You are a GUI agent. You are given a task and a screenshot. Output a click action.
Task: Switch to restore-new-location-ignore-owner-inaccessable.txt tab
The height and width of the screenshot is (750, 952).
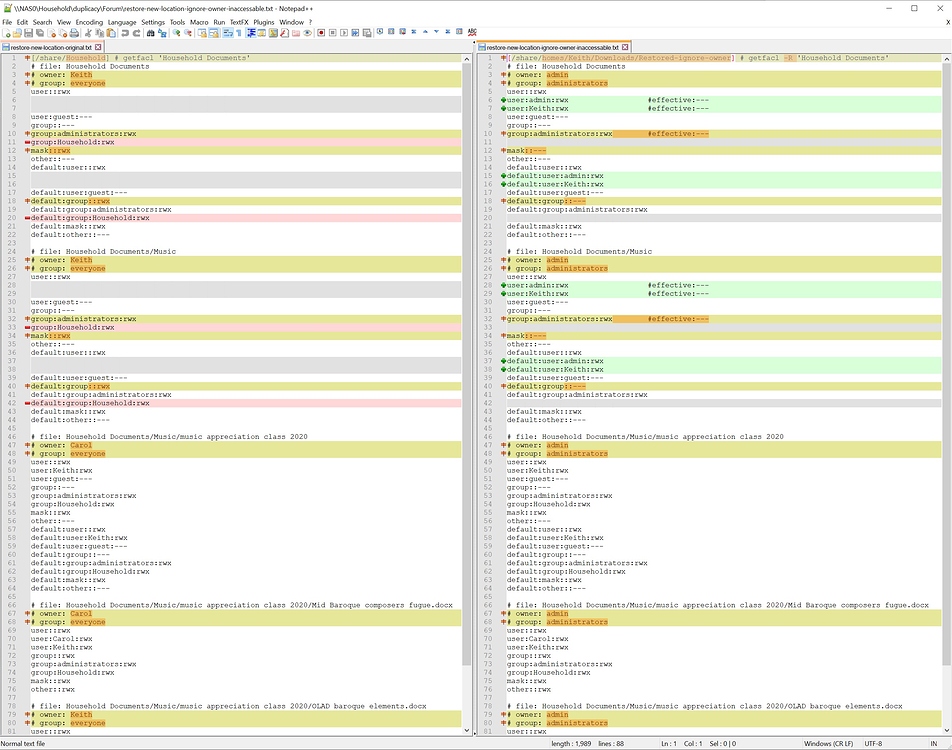(x=552, y=47)
